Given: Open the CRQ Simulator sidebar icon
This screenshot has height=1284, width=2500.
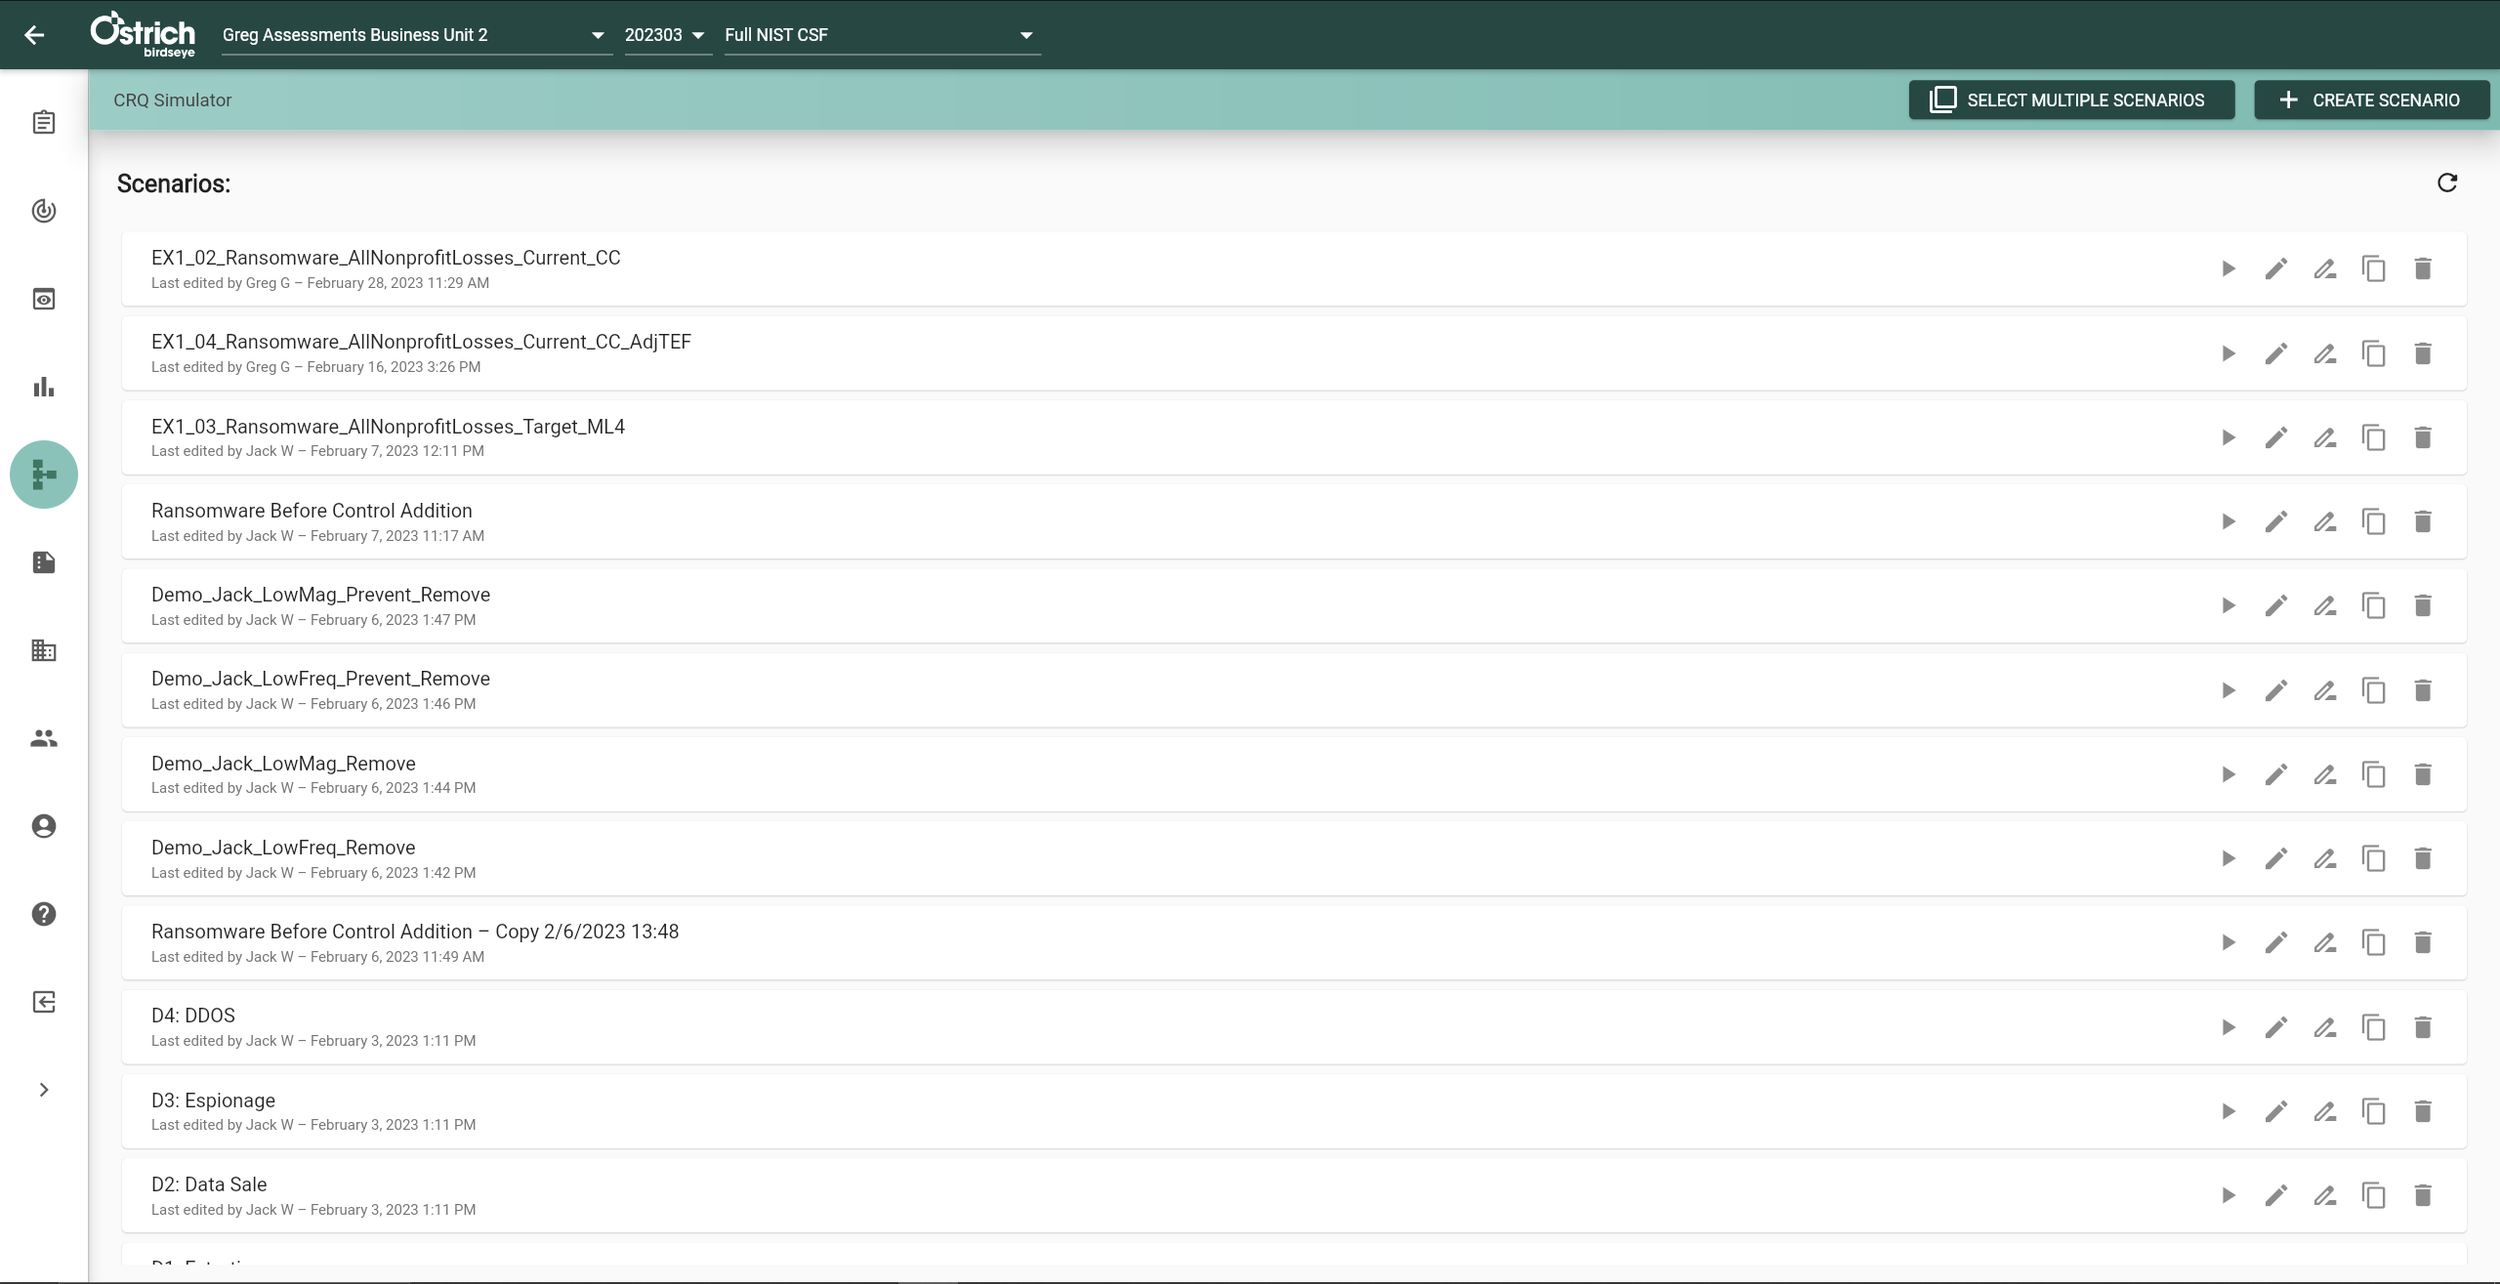Looking at the screenshot, I should 44,474.
